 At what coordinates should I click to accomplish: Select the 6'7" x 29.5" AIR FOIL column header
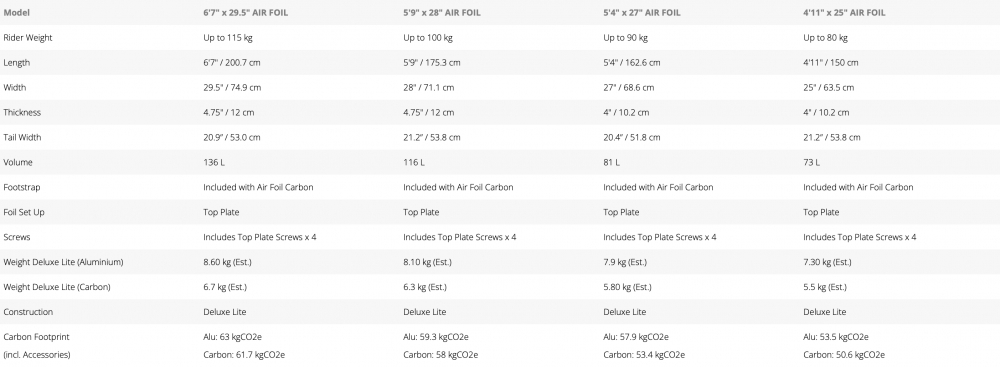[246, 13]
